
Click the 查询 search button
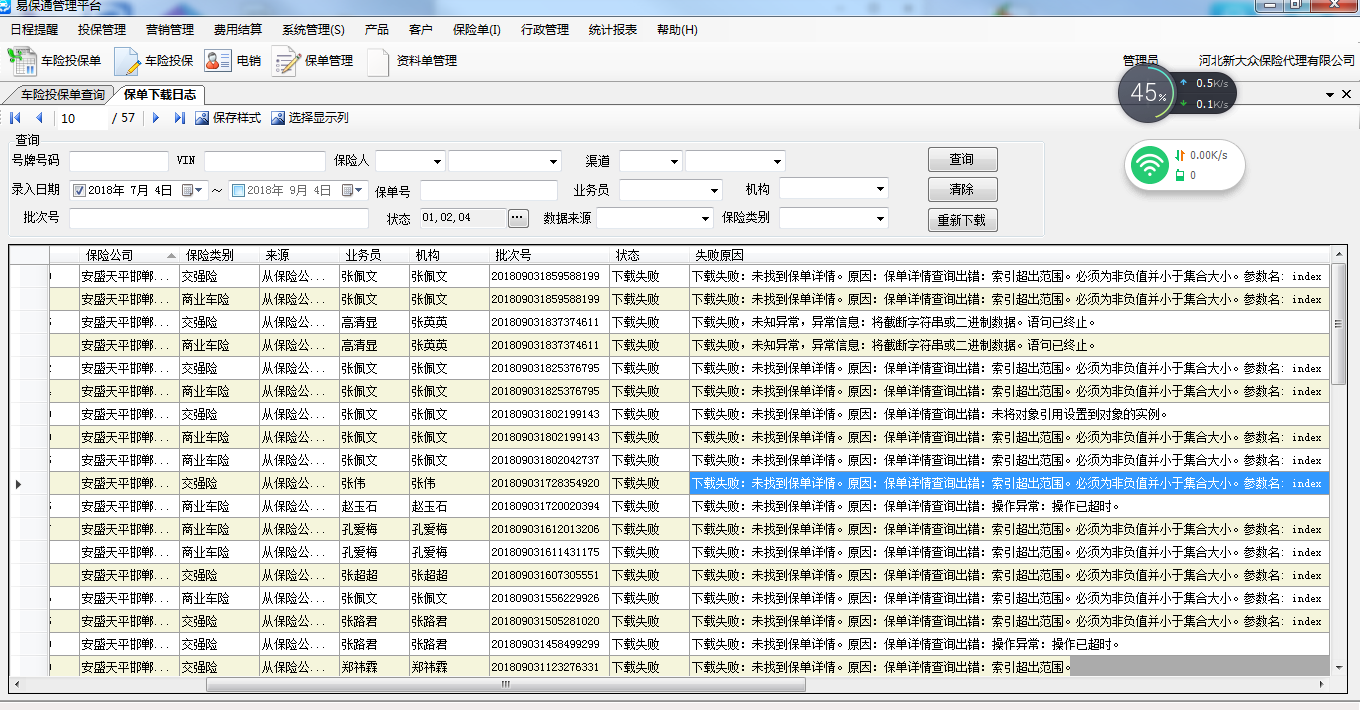(961, 160)
